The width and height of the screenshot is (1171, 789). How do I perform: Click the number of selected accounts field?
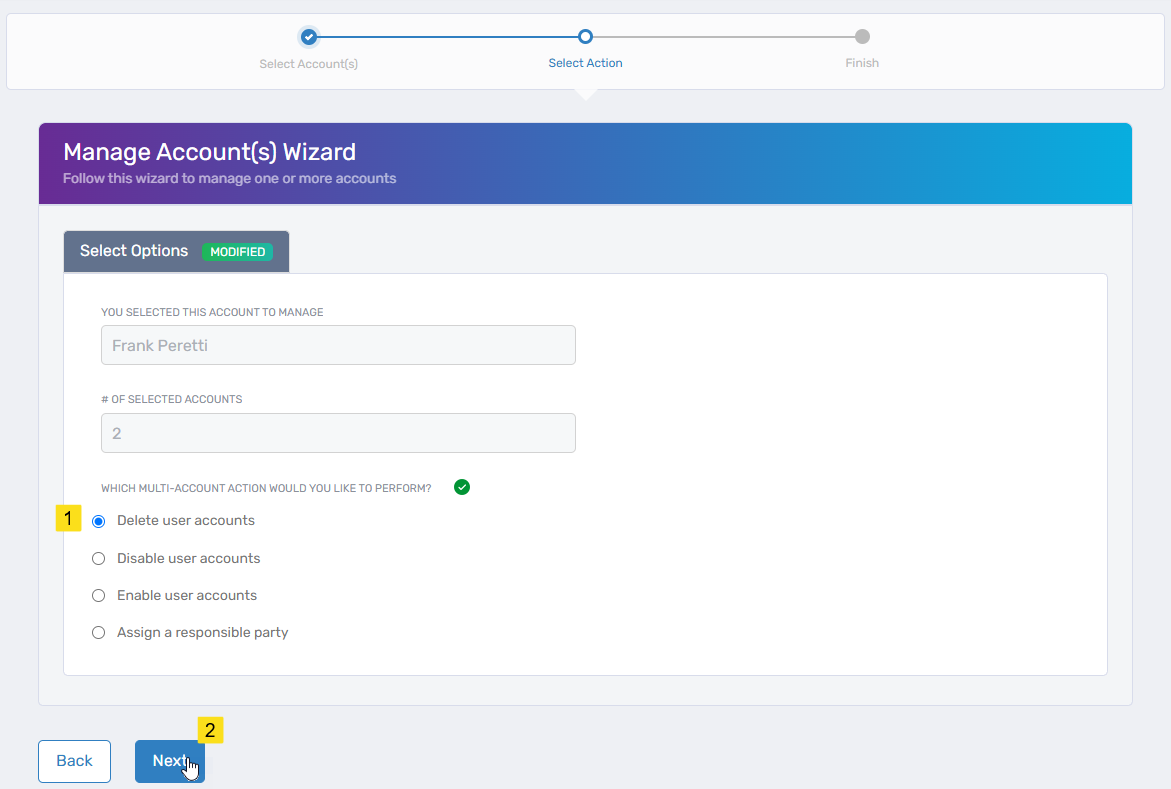click(338, 433)
